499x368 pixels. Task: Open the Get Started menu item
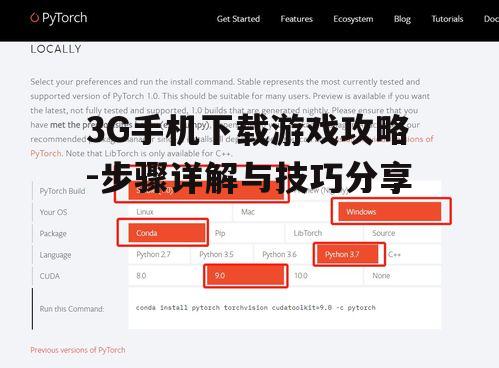[x=238, y=19]
